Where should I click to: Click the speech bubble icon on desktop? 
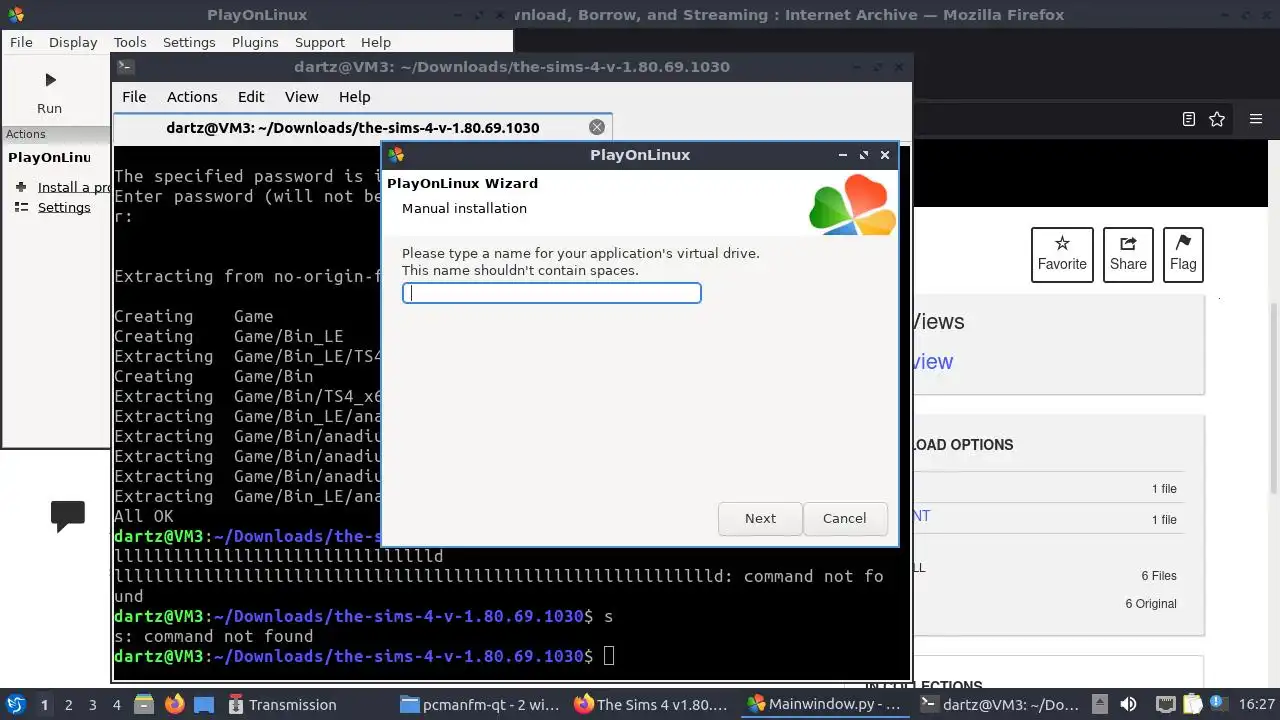67,516
